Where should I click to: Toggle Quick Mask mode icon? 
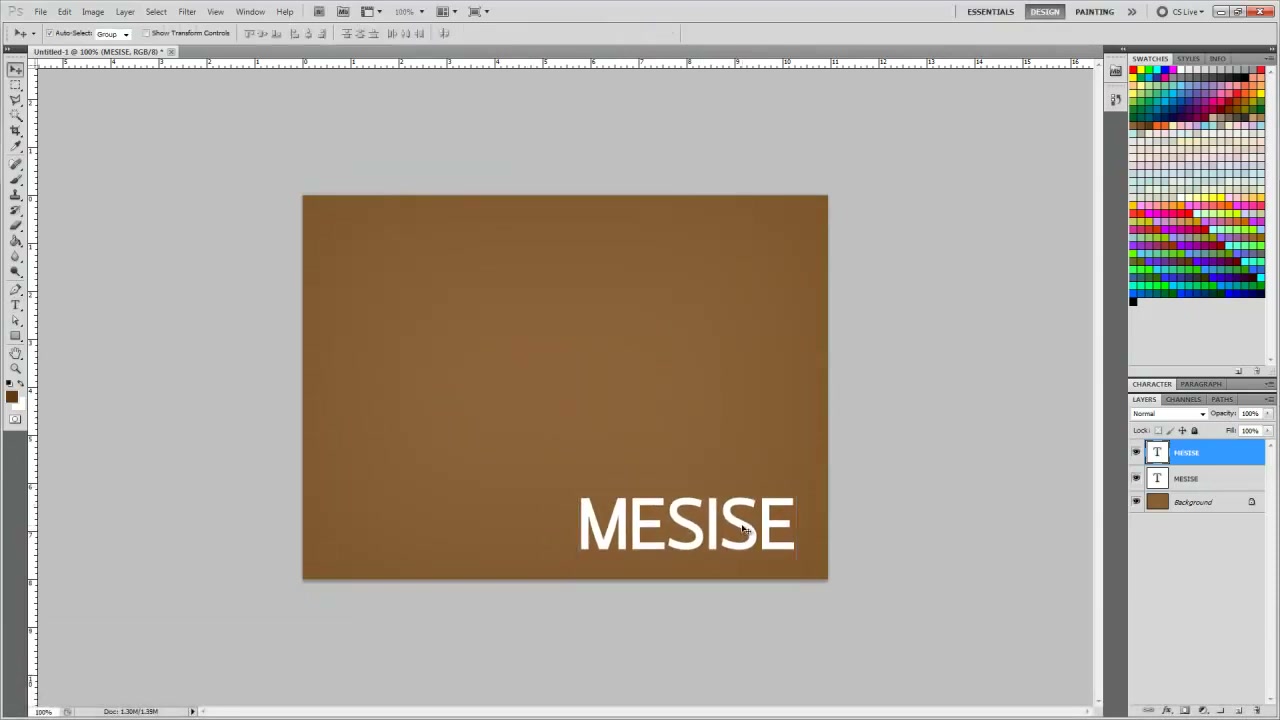(15, 419)
